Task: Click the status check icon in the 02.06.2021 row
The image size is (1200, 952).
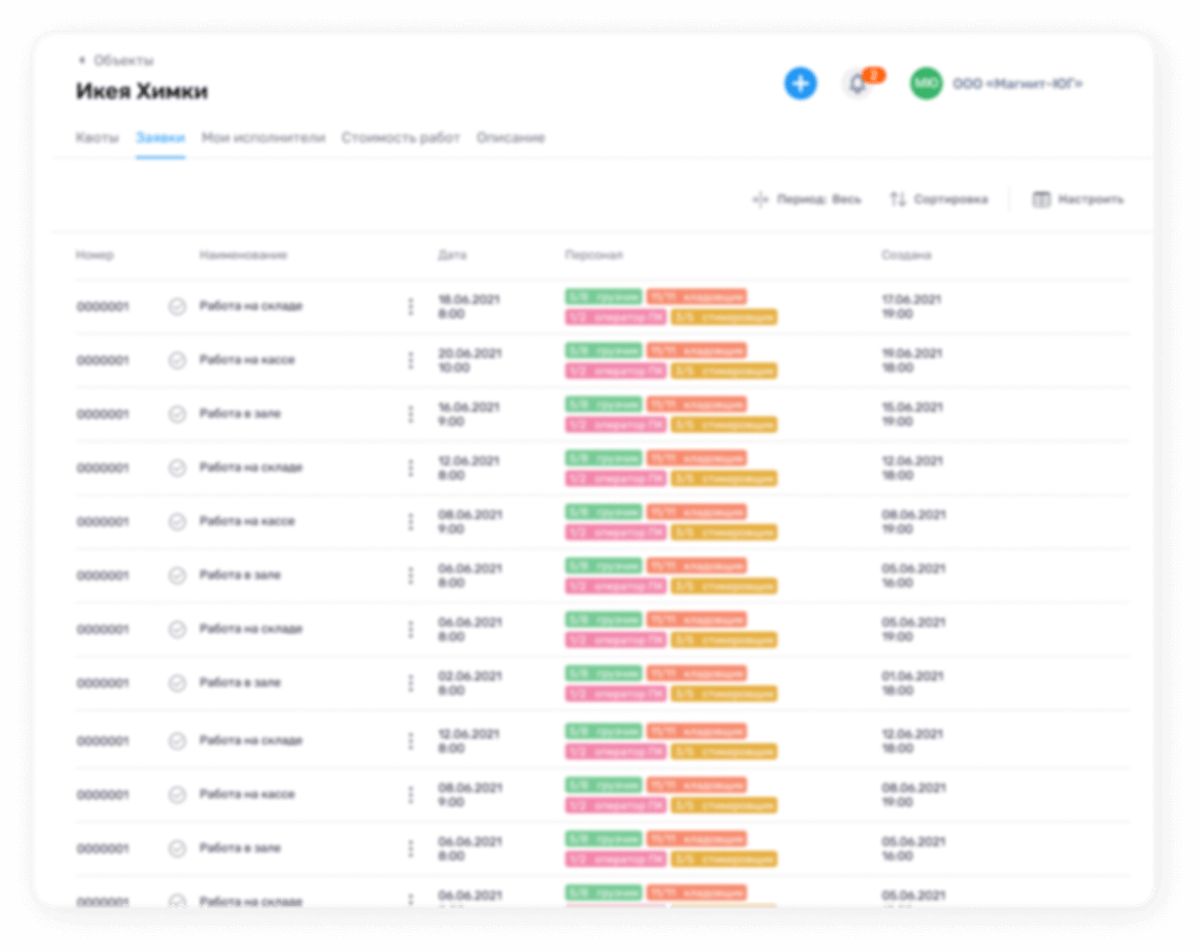Action: pos(177,684)
